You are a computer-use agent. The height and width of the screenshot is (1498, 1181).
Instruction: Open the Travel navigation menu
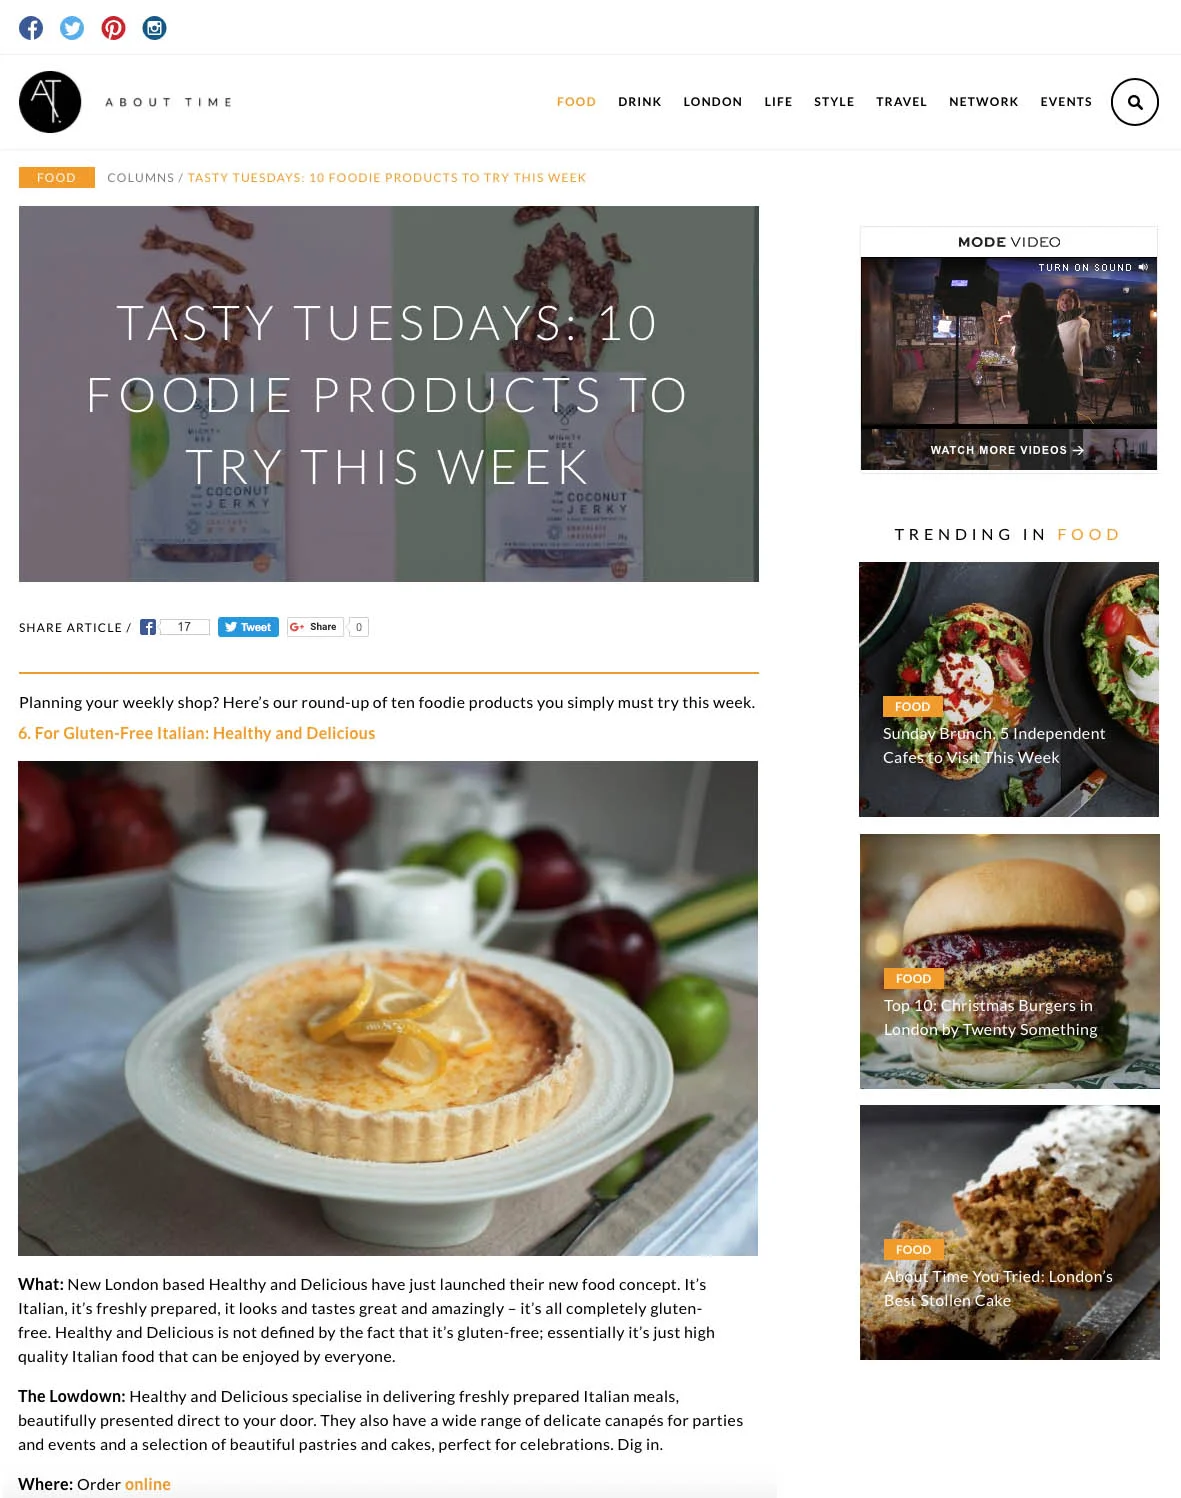click(x=901, y=102)
